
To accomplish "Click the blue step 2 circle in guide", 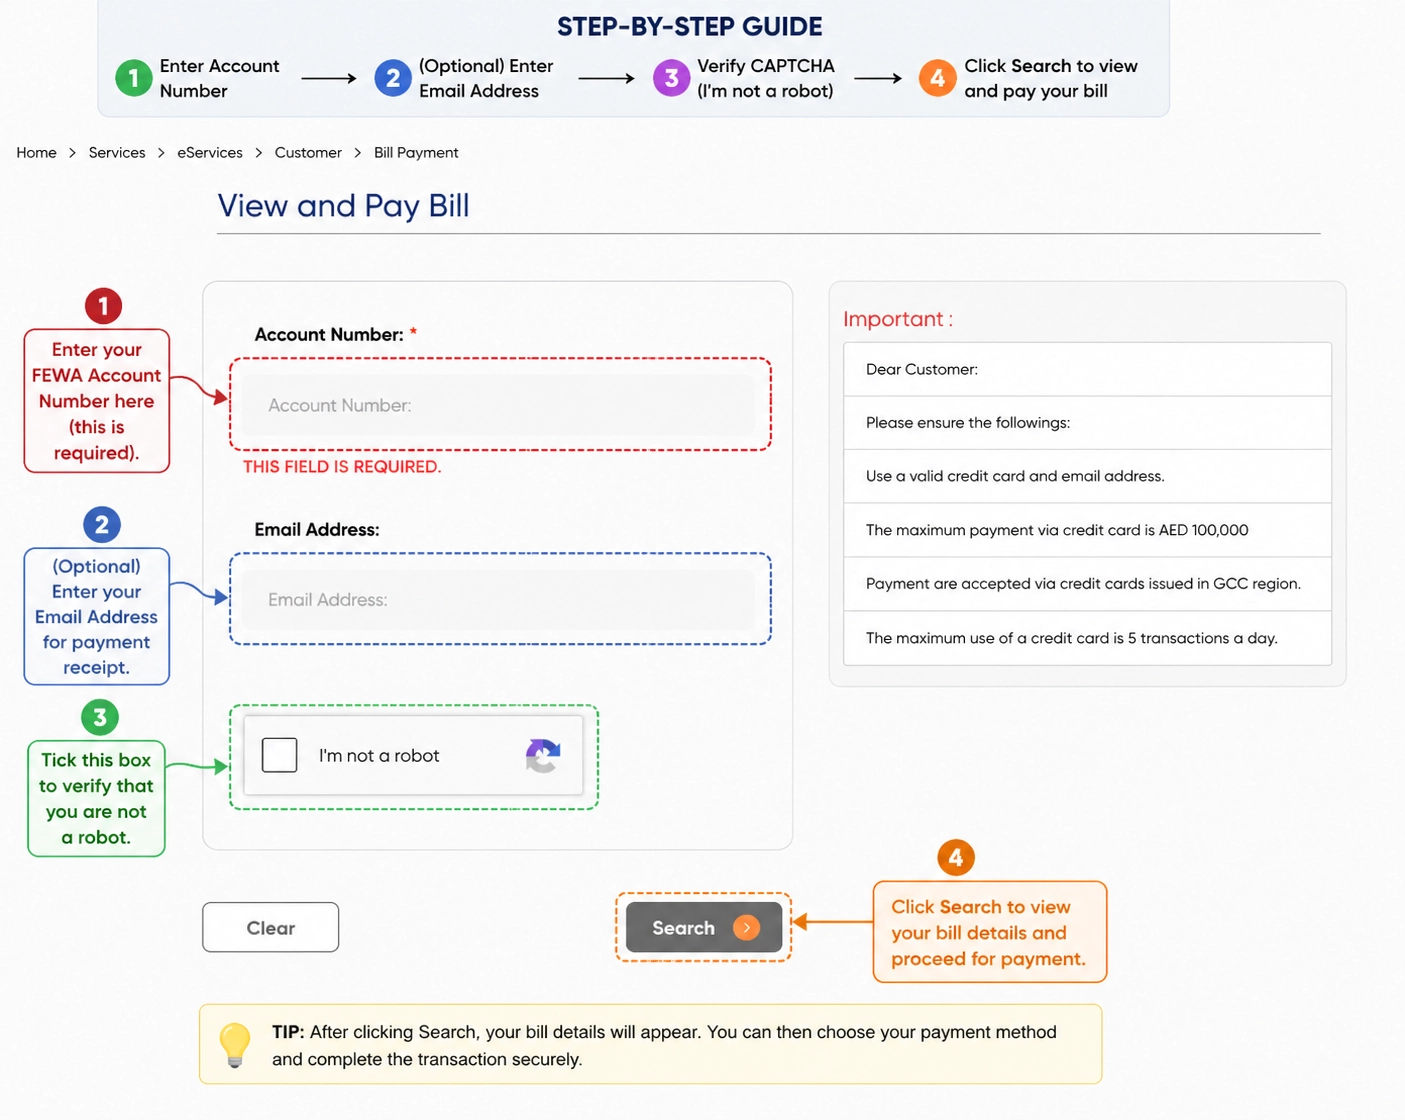I will point(393,78).
